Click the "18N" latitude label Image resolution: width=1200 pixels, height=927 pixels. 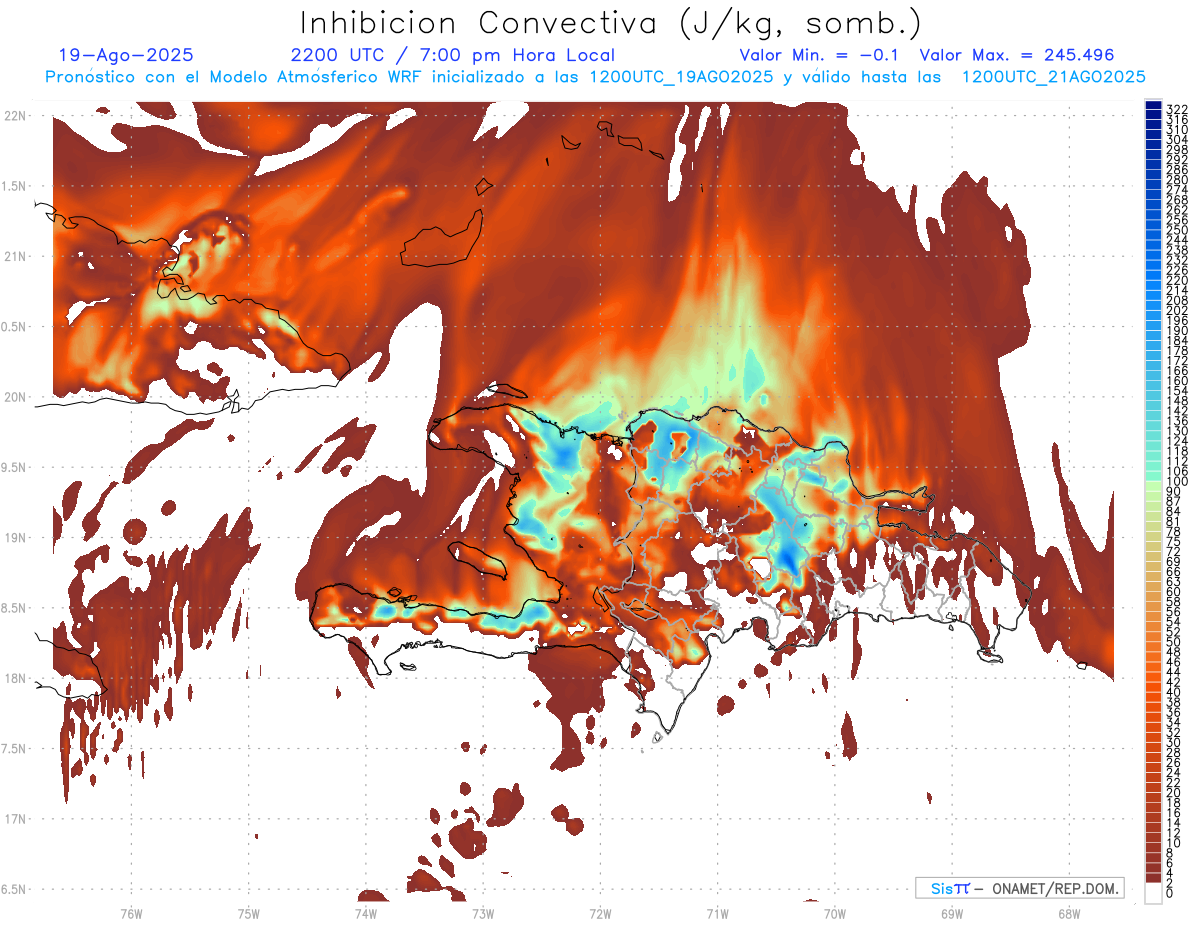pyautogui.click(x=15, y=678)
